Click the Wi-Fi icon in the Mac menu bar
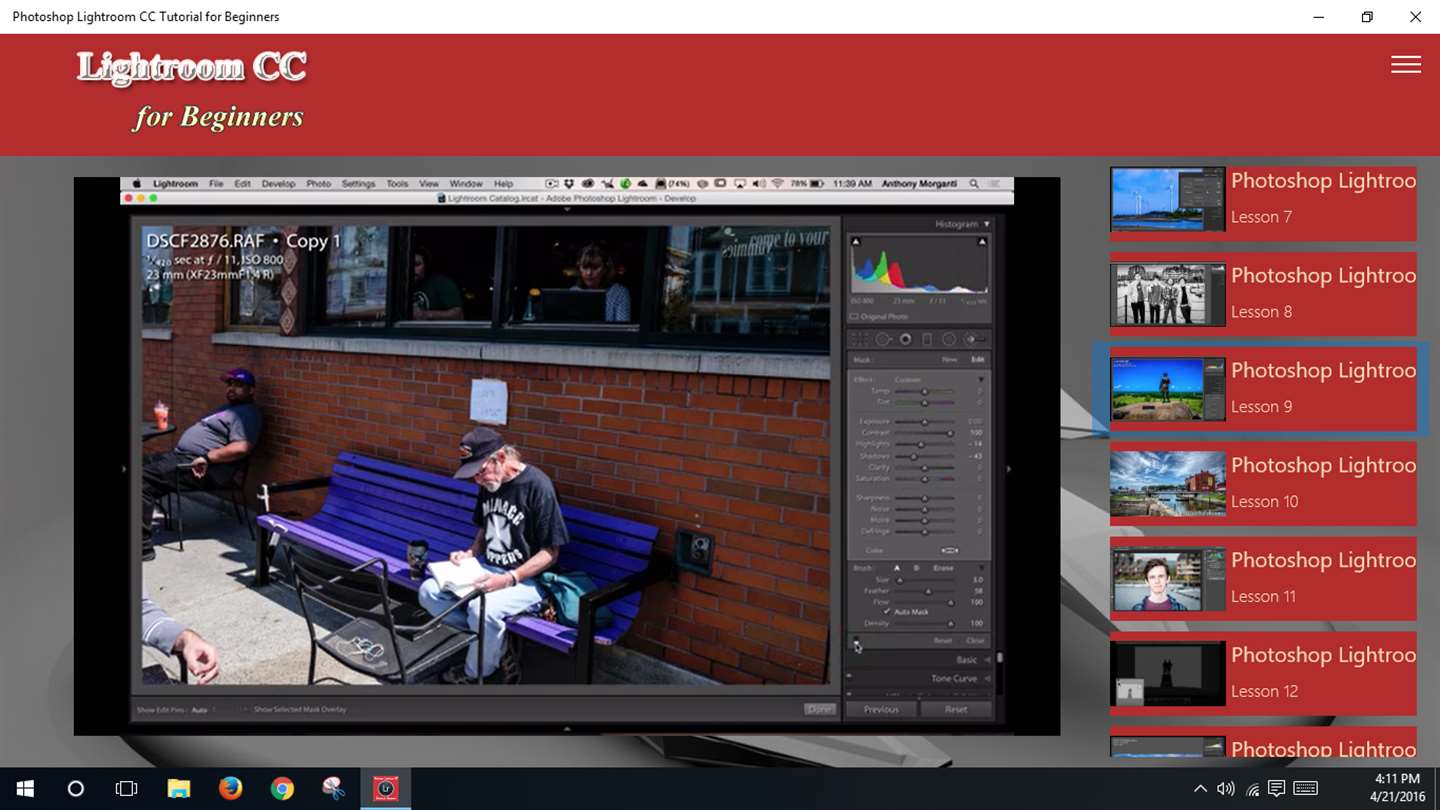 click(777, 184)
